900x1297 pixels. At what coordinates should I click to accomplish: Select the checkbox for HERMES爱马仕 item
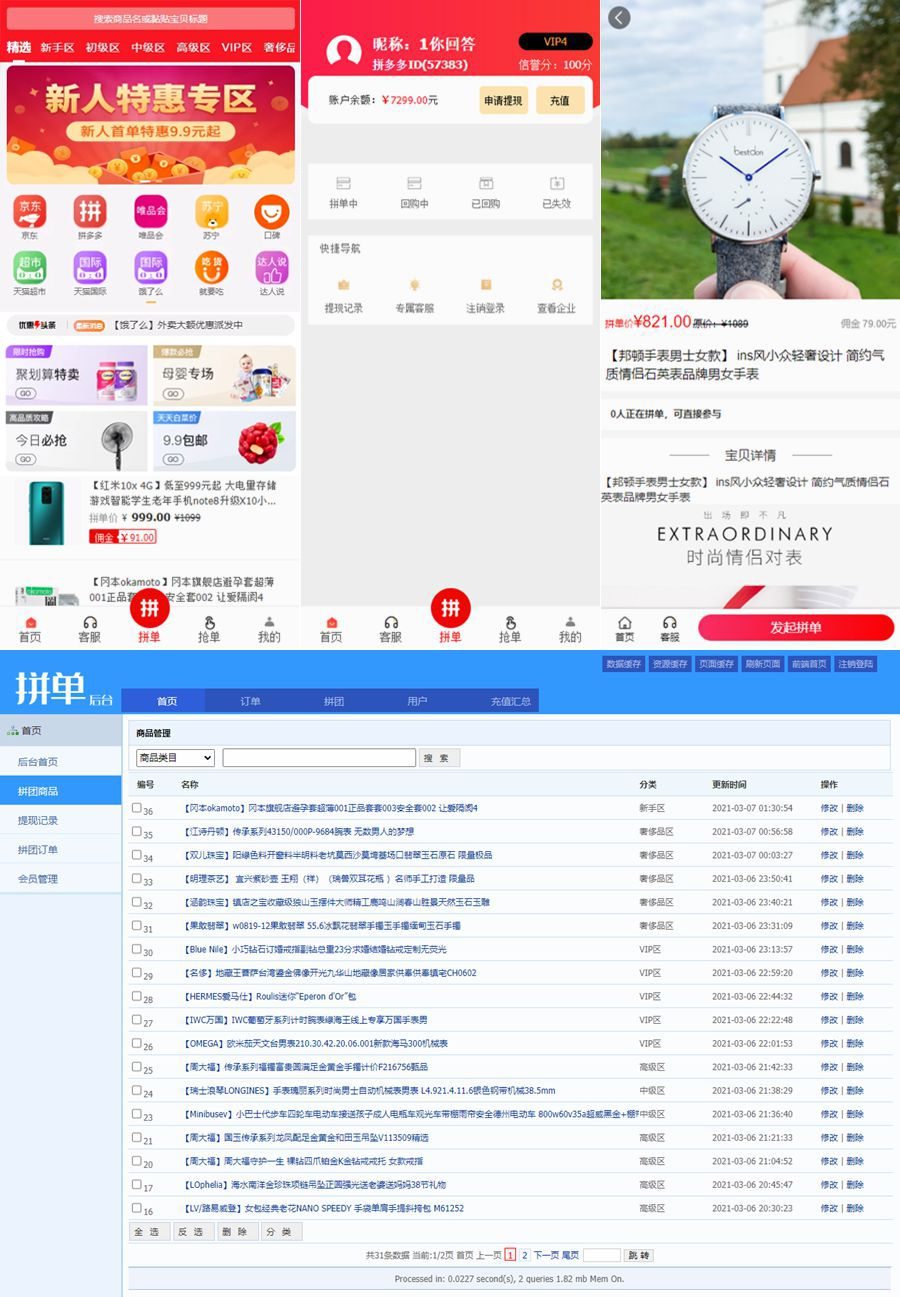tap(136, 996)
